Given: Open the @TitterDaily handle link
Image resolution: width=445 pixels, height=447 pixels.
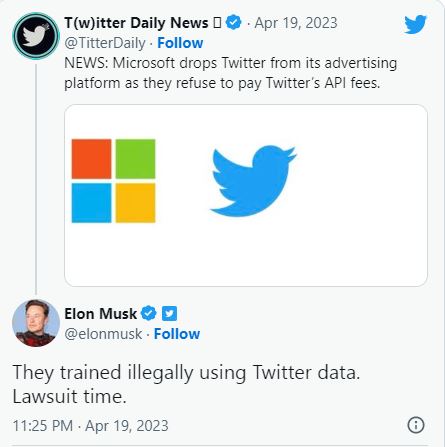Looking at the screenshot, I should pyautogui.click(x=105, y=43).
